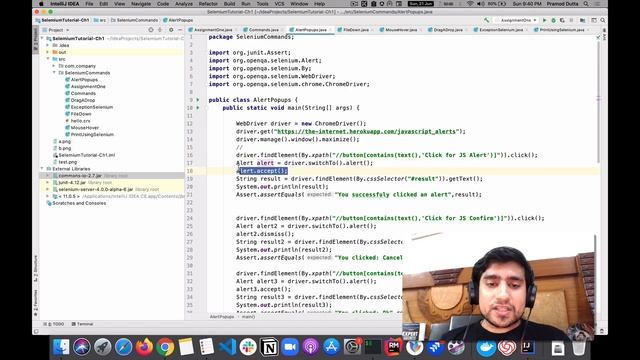Open Safari from the dock

123,347
